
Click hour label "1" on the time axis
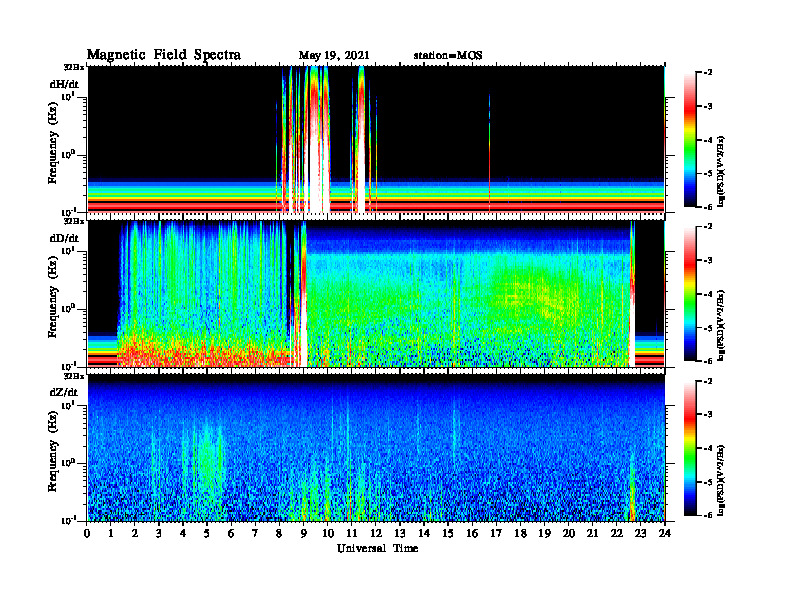click(x=111, y=534)
